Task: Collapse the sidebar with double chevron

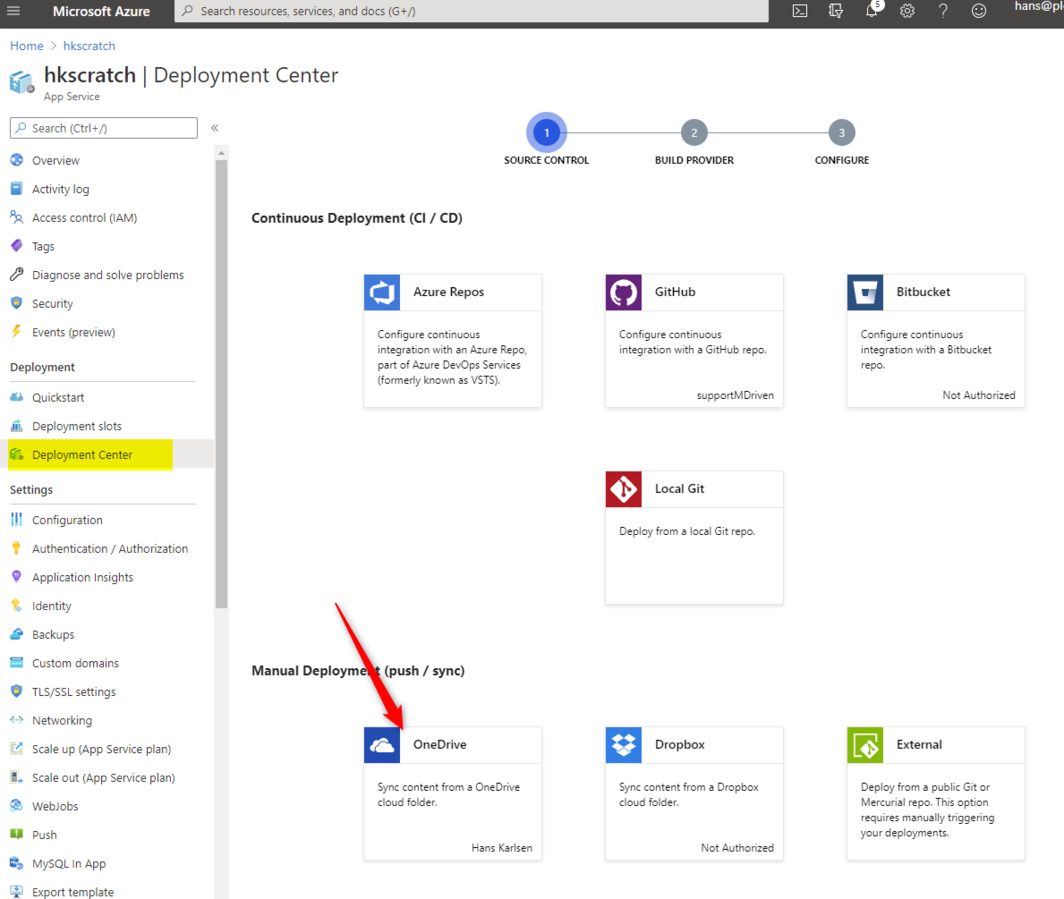Action: [214, 128]
